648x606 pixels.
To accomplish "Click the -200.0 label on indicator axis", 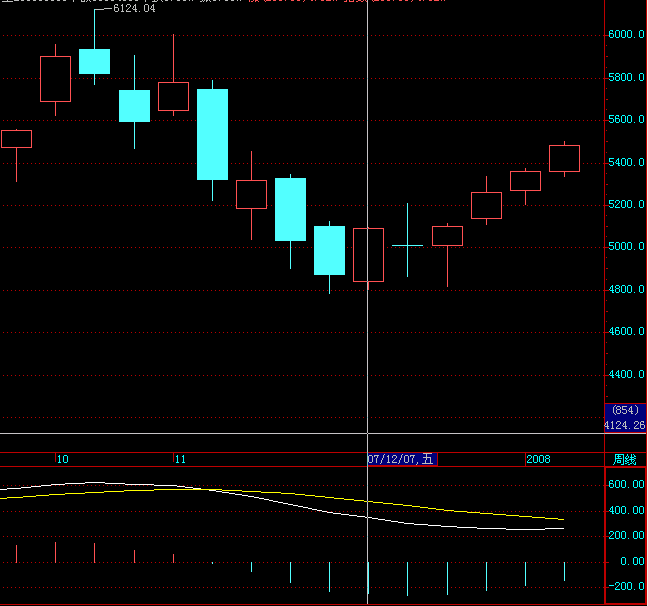I will tap(626, 587).
